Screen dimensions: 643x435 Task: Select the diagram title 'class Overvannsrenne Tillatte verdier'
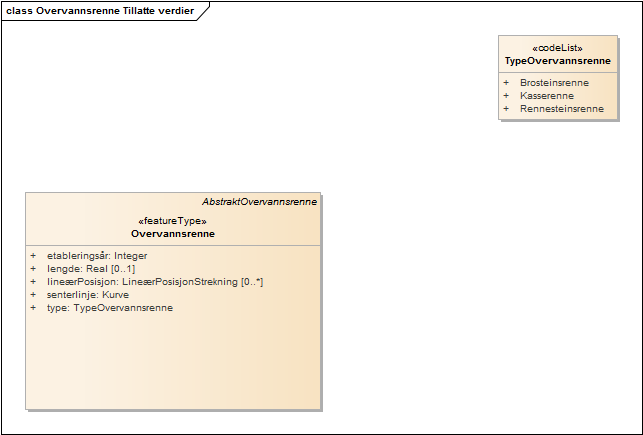tap(100, 10)
